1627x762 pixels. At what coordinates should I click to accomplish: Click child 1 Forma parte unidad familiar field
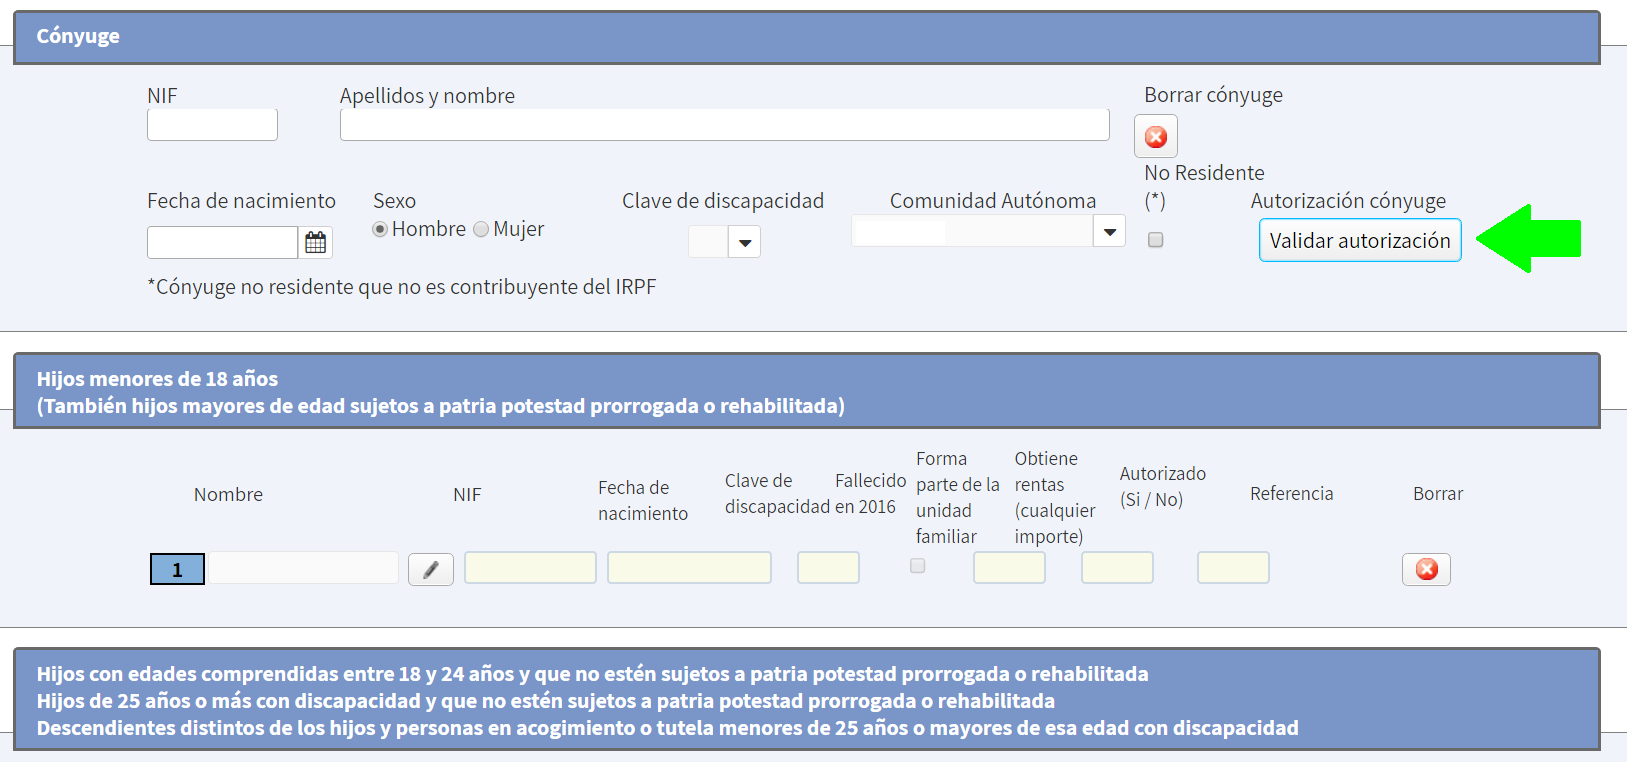coord(1009,568)
